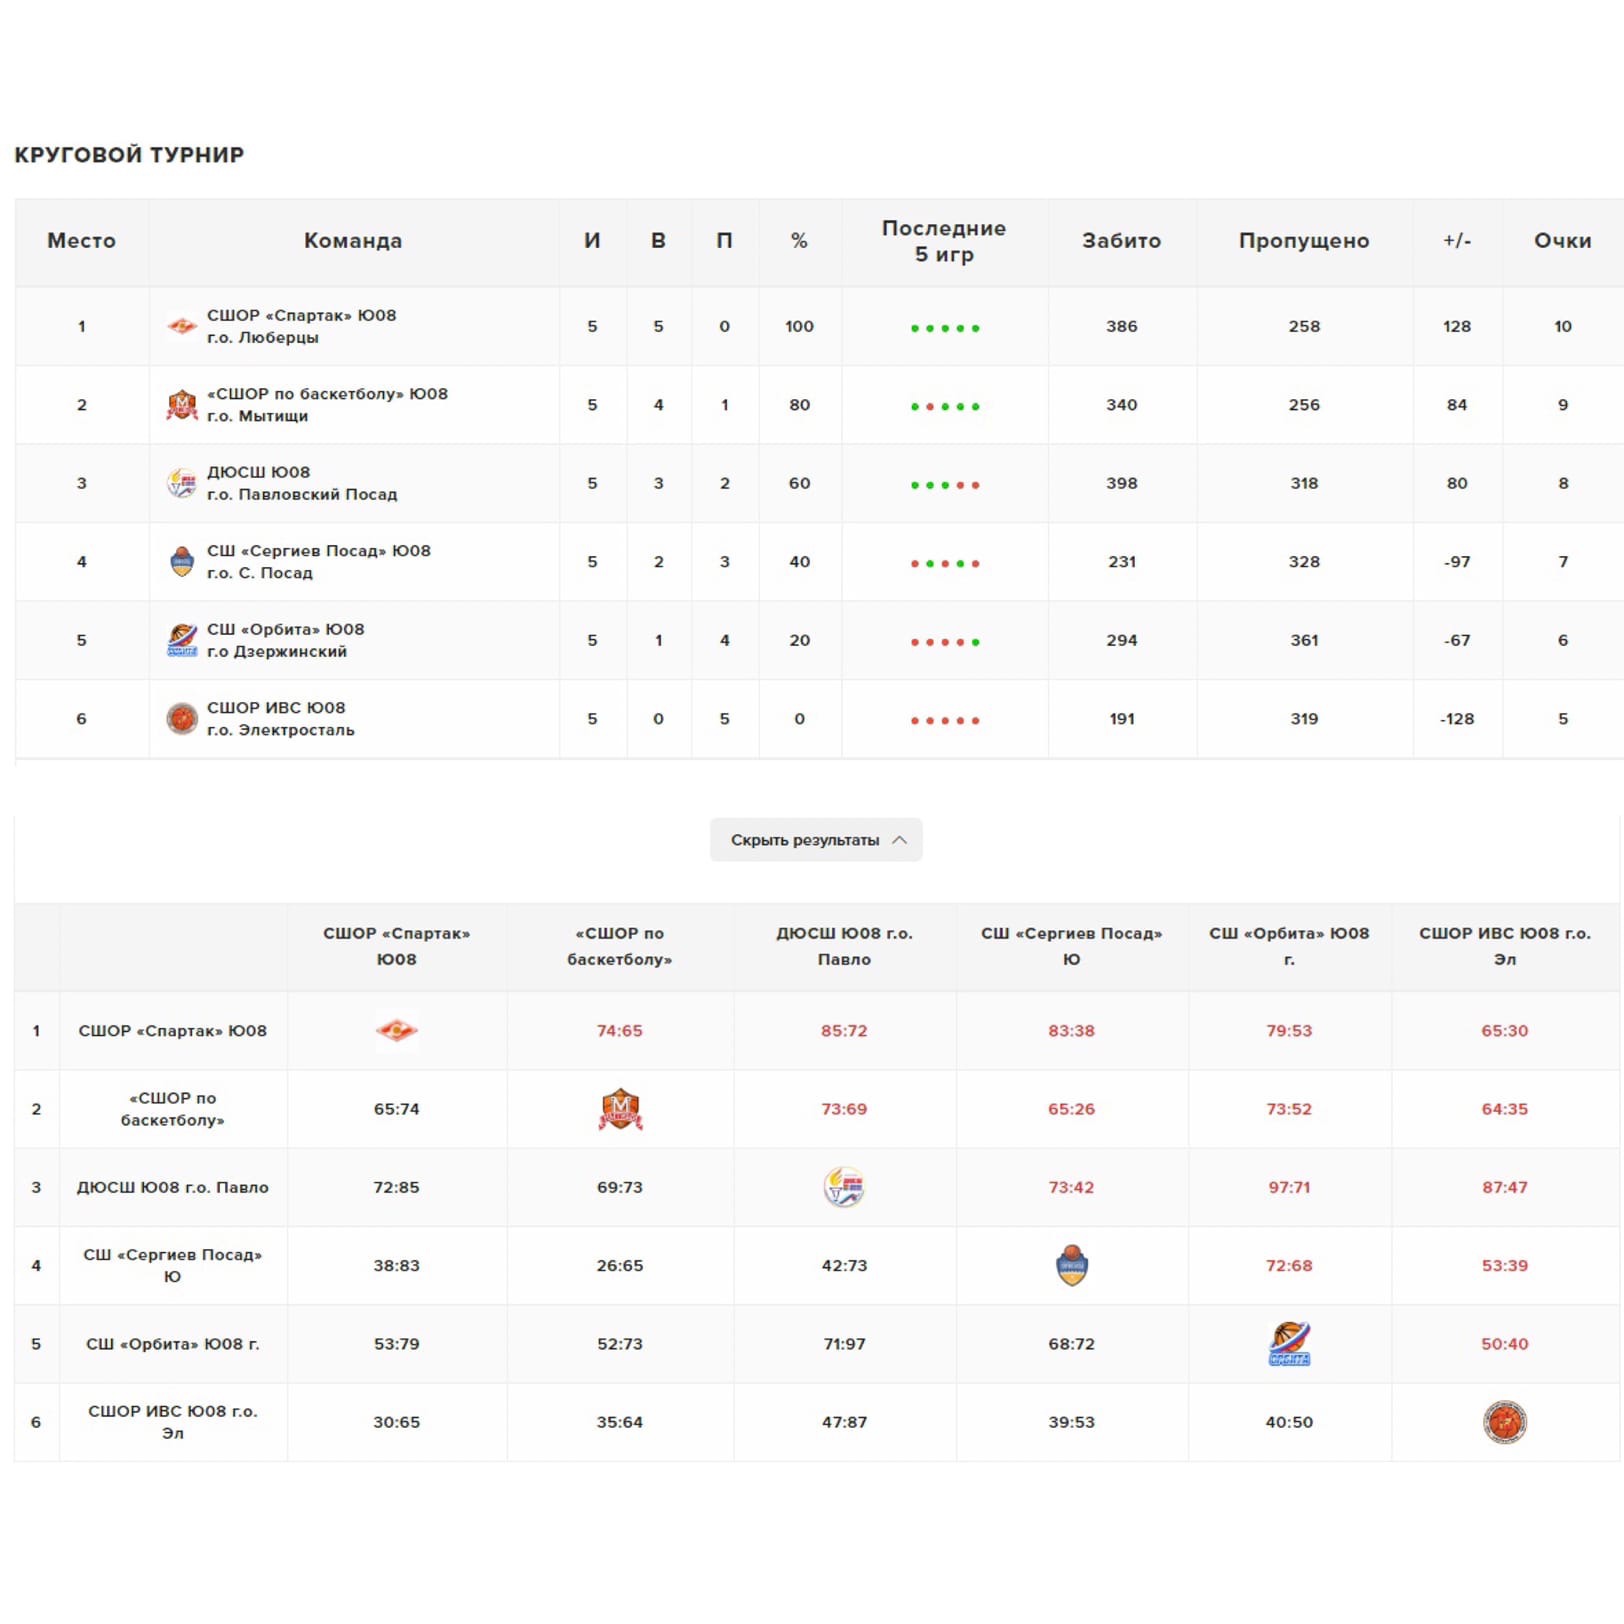1624x1624 pixels.
Task: Open the 85:72 game result
Action: coord(844,1031)
